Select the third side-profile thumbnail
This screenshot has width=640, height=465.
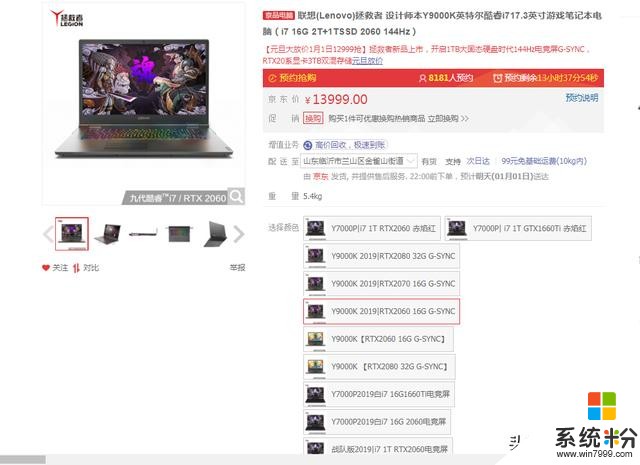click(143, 234)
